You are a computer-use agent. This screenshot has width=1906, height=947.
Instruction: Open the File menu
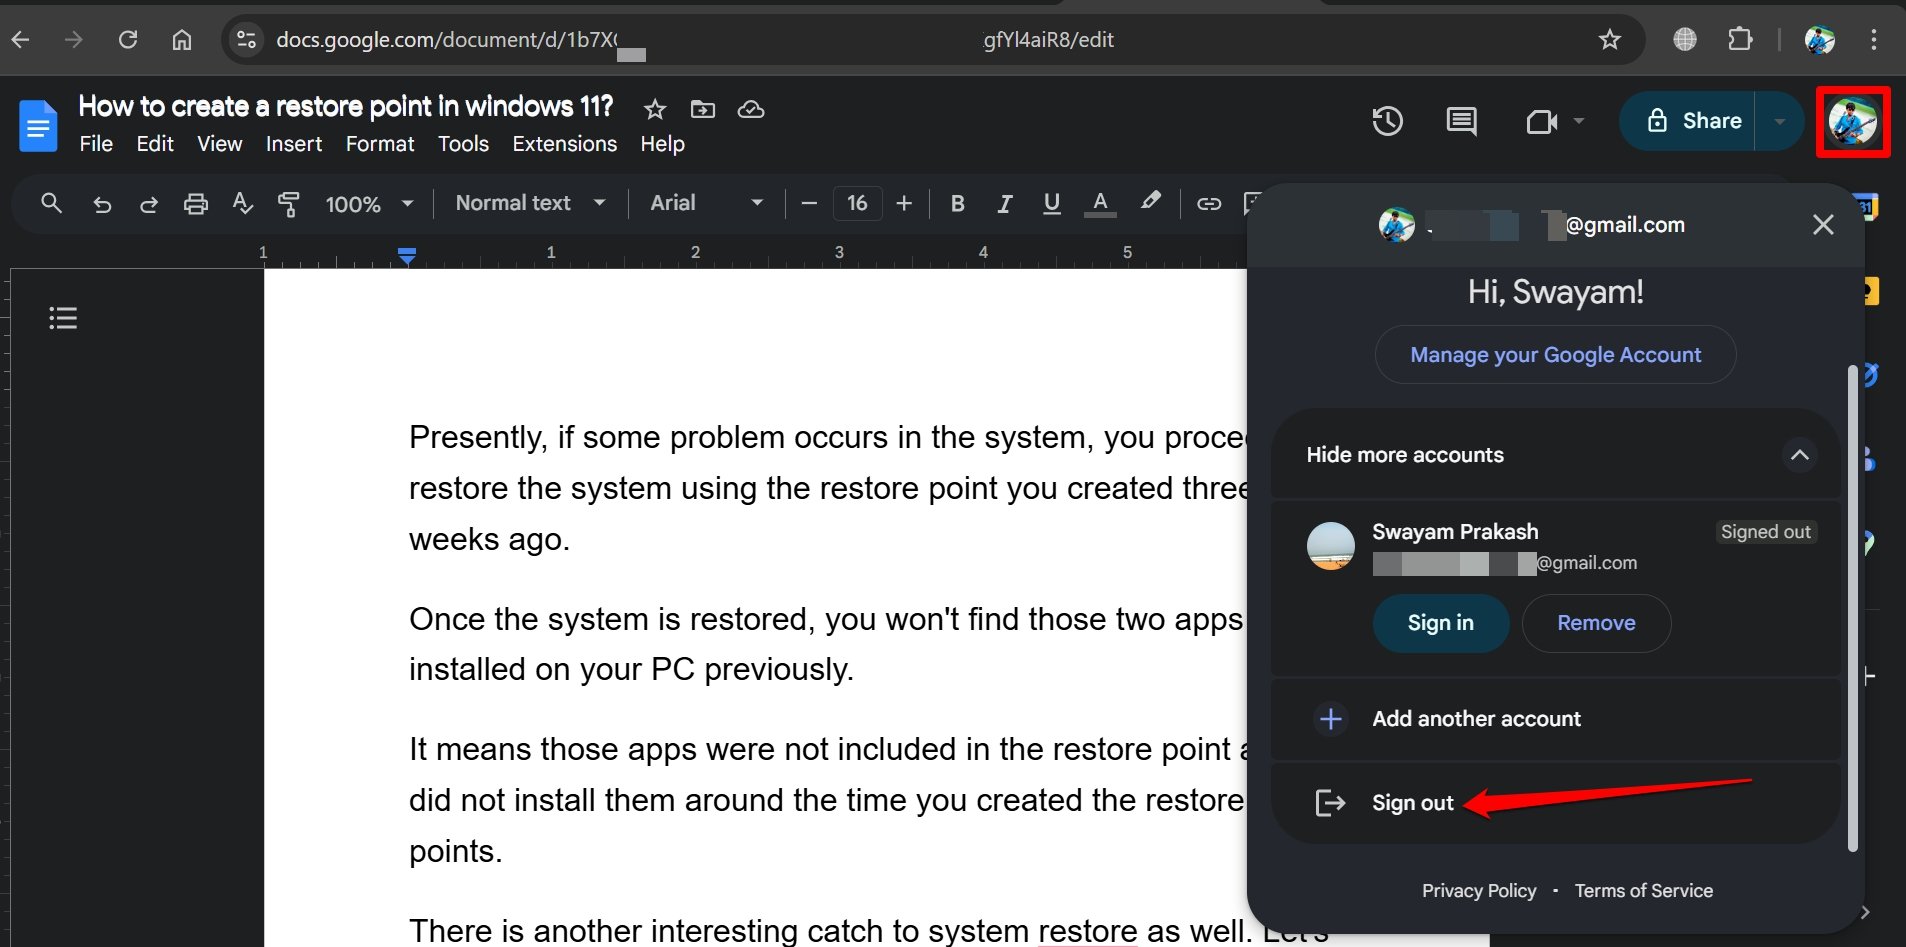pos(96,144)
